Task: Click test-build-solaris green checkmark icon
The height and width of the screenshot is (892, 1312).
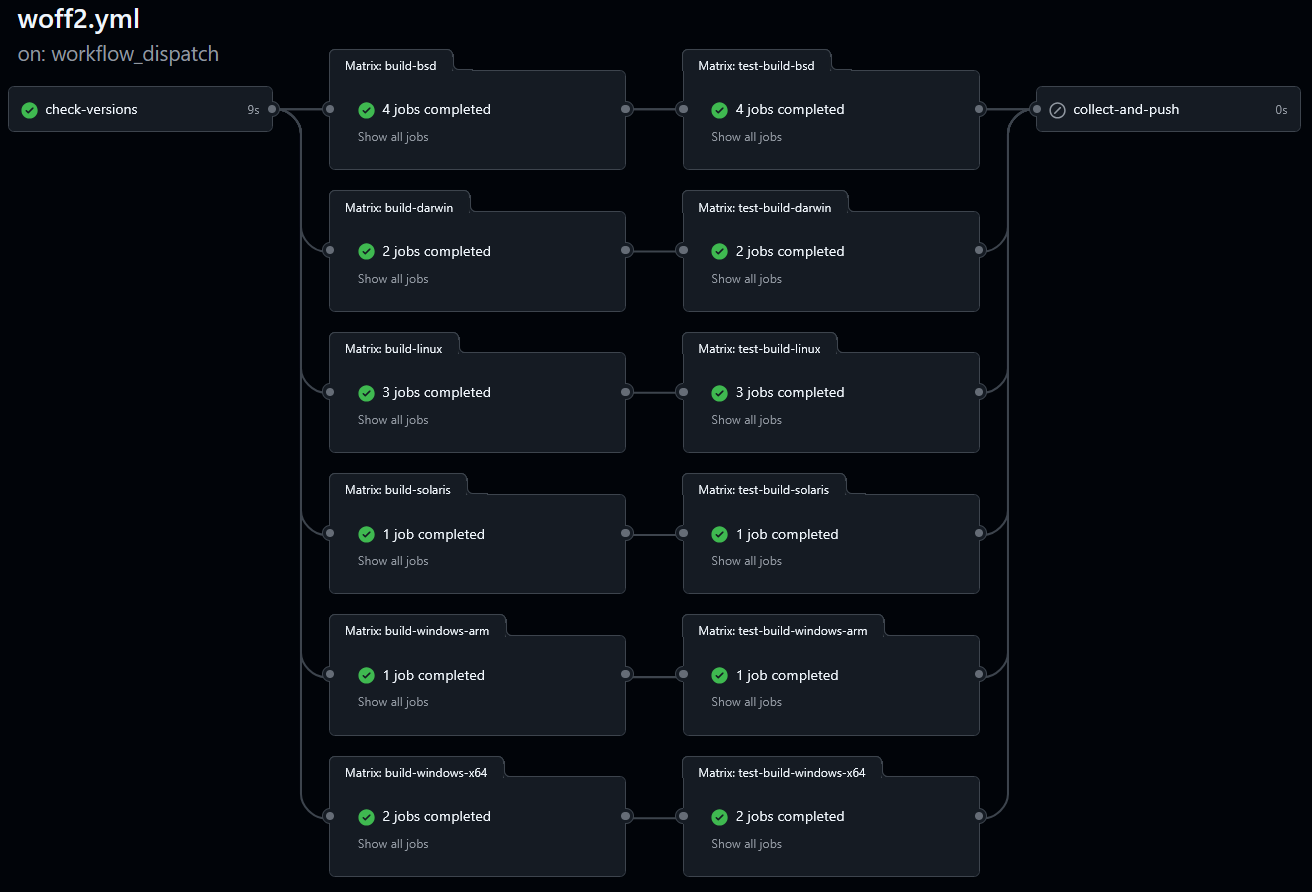Action: pyautogui.click(x=719, y=535)
